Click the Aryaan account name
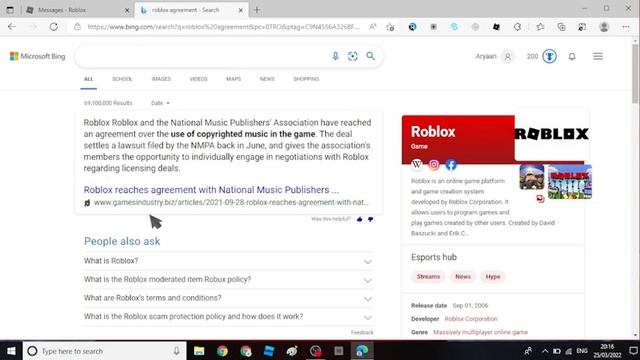 486,56
